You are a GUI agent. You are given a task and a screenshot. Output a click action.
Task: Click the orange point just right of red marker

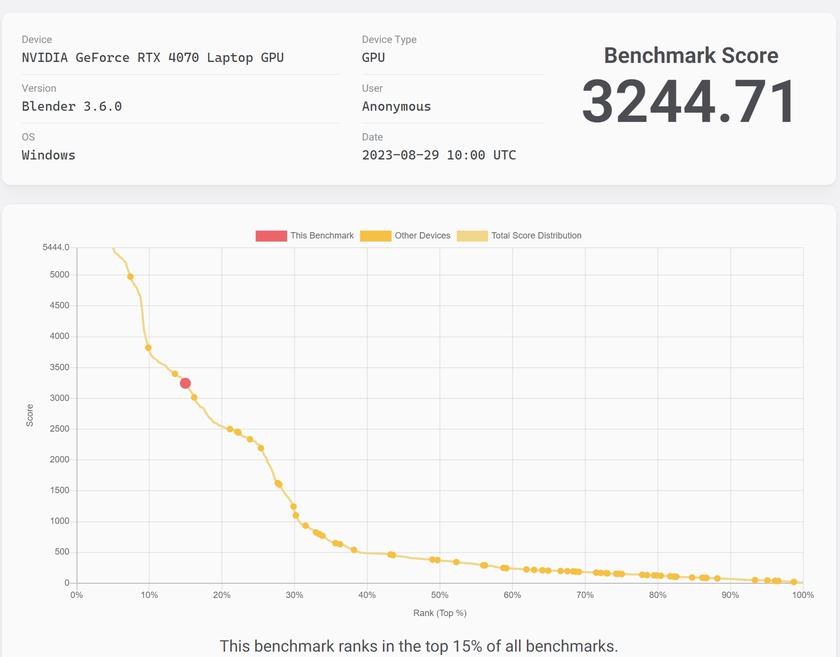[194, 397]
